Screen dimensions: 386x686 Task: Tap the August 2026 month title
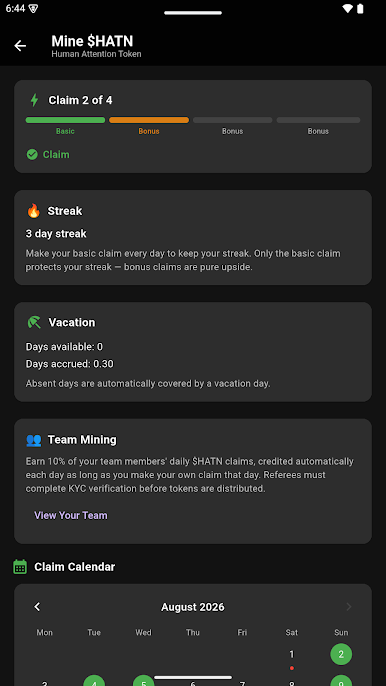(193, 607)
